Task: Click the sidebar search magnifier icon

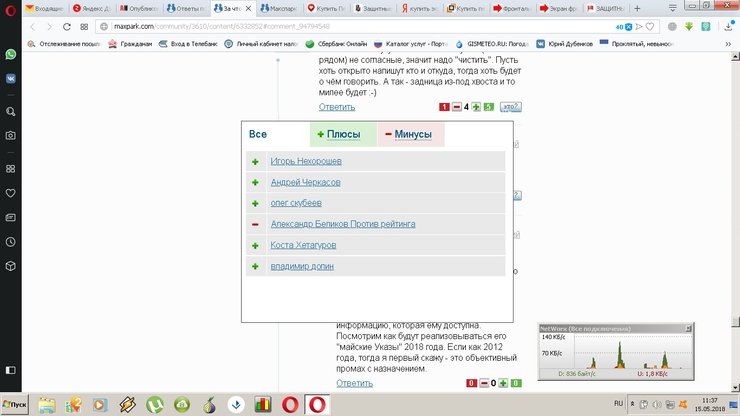Action: pos(10,111)
